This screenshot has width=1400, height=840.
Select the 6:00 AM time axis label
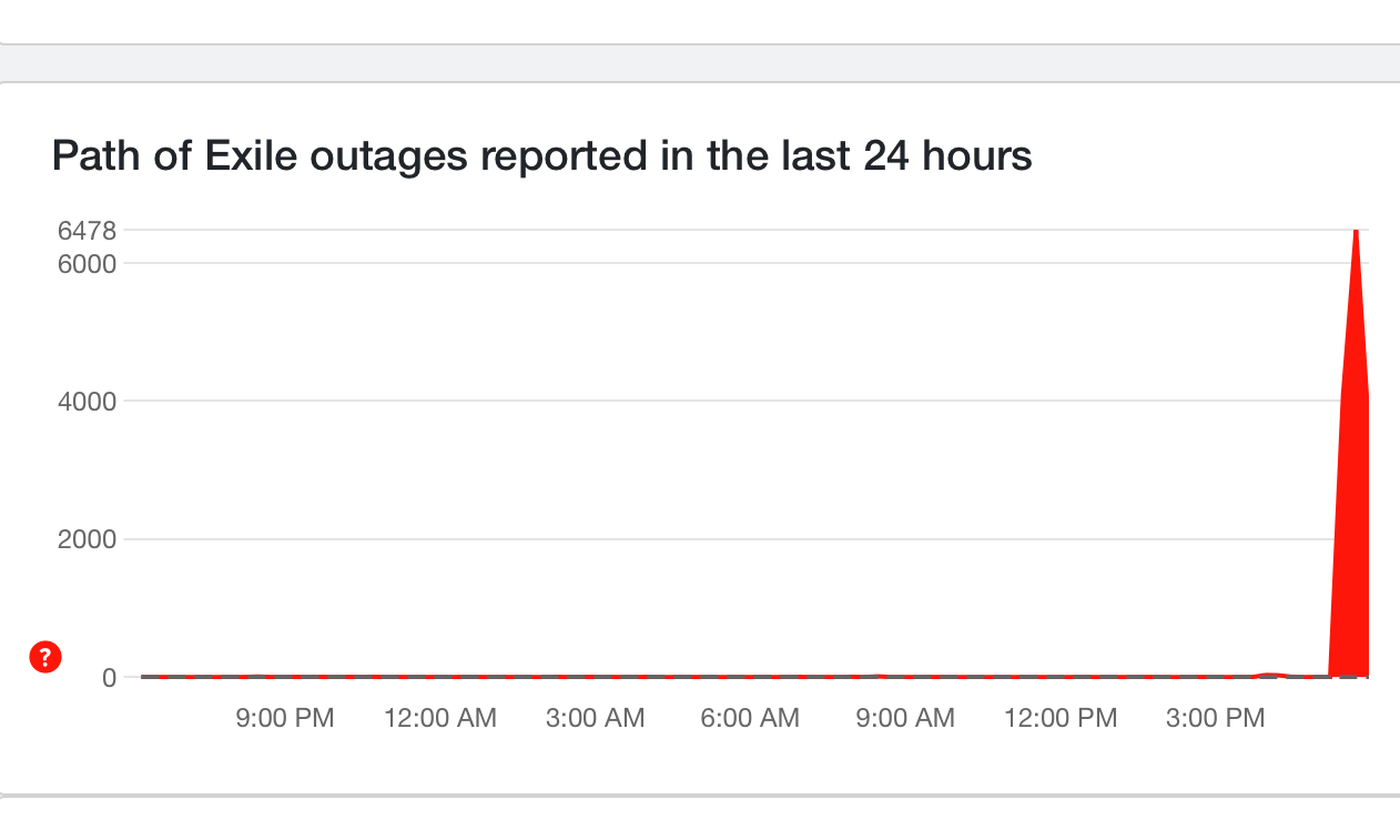[750, 717]
